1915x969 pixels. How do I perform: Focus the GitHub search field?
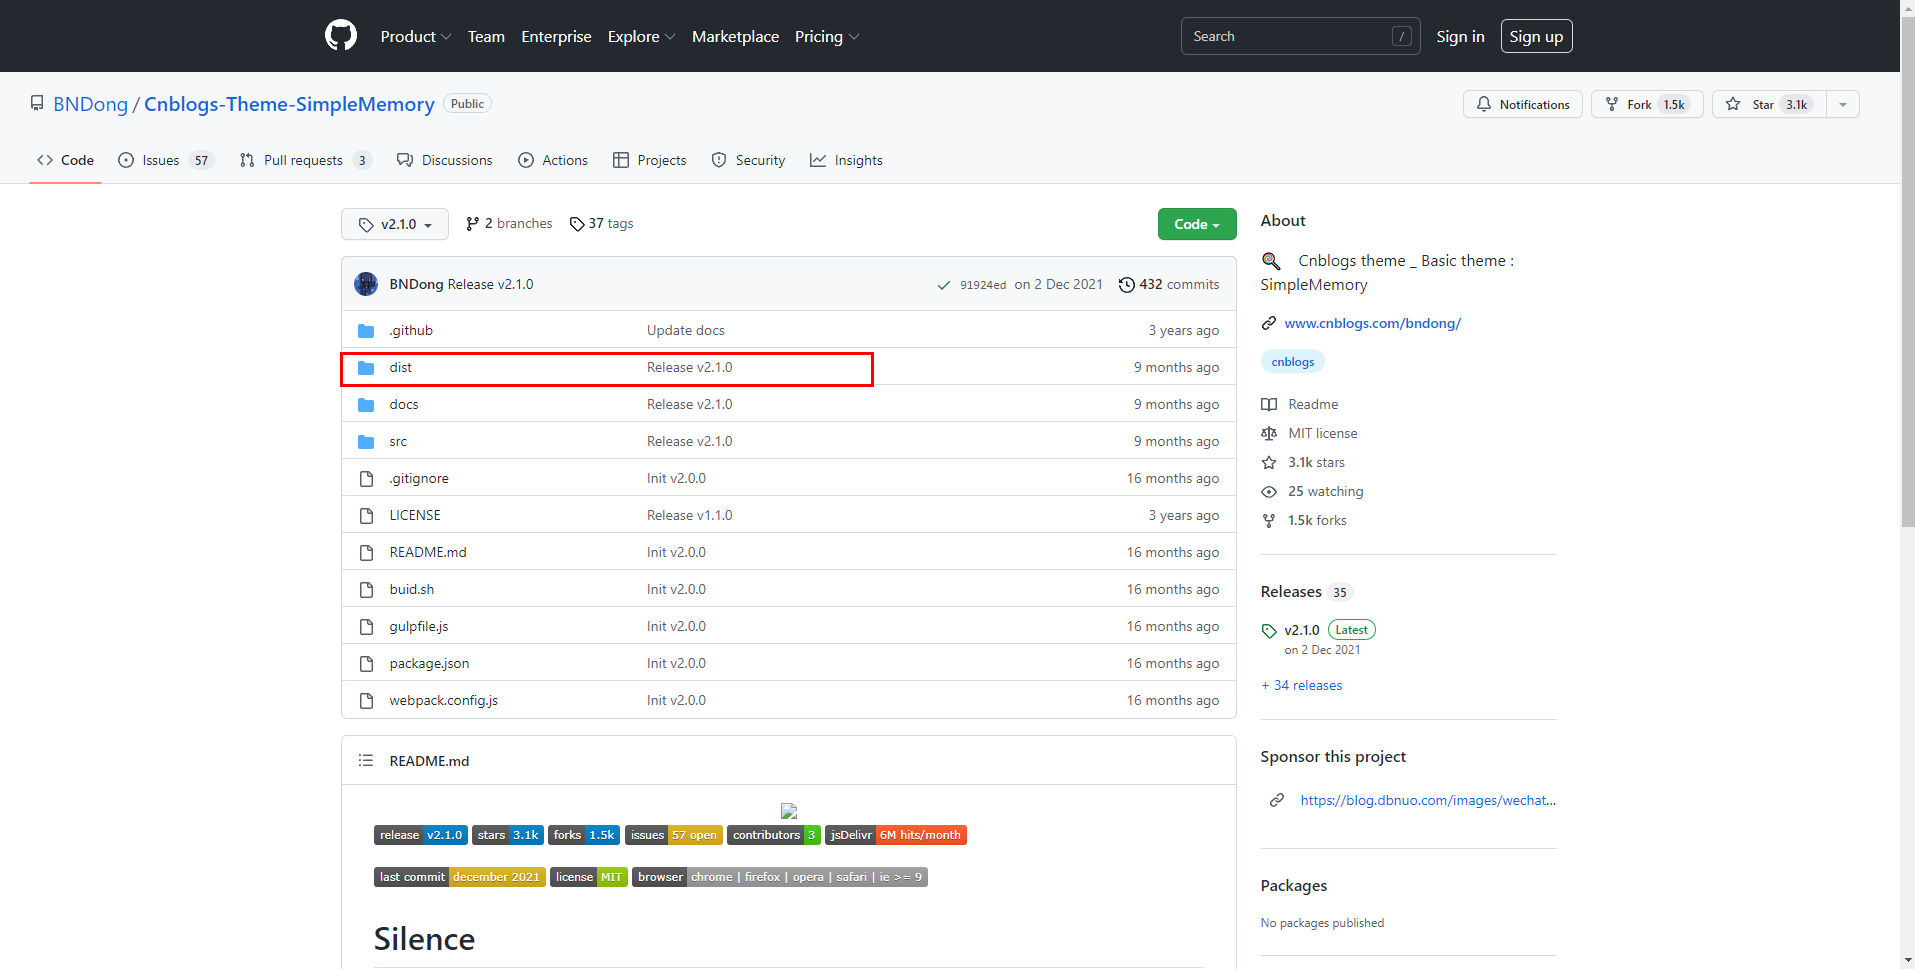pos(1300,36)
